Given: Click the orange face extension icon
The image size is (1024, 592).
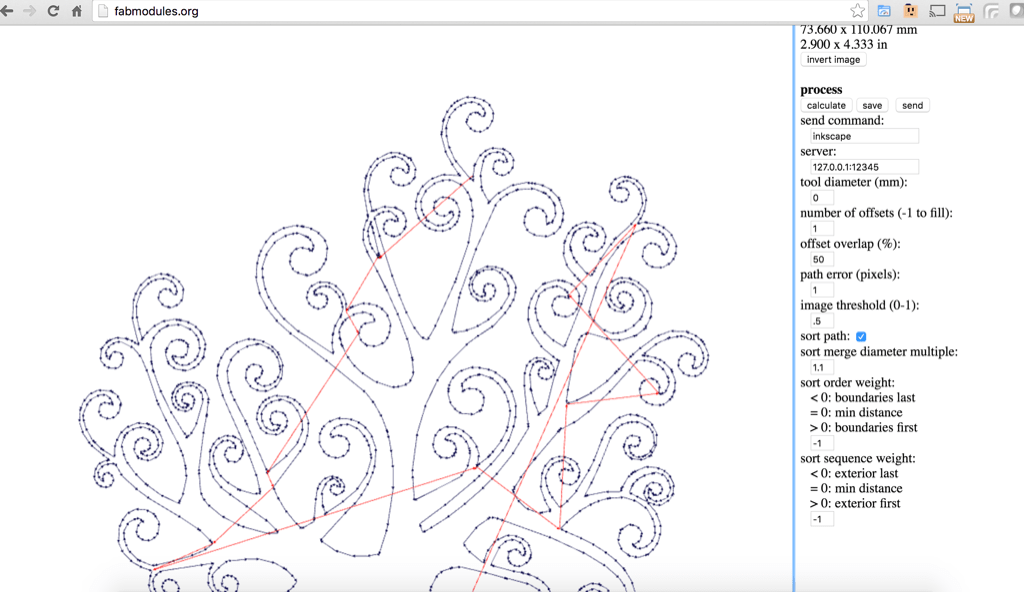Looking at the screenshot, I should (910, 11).
